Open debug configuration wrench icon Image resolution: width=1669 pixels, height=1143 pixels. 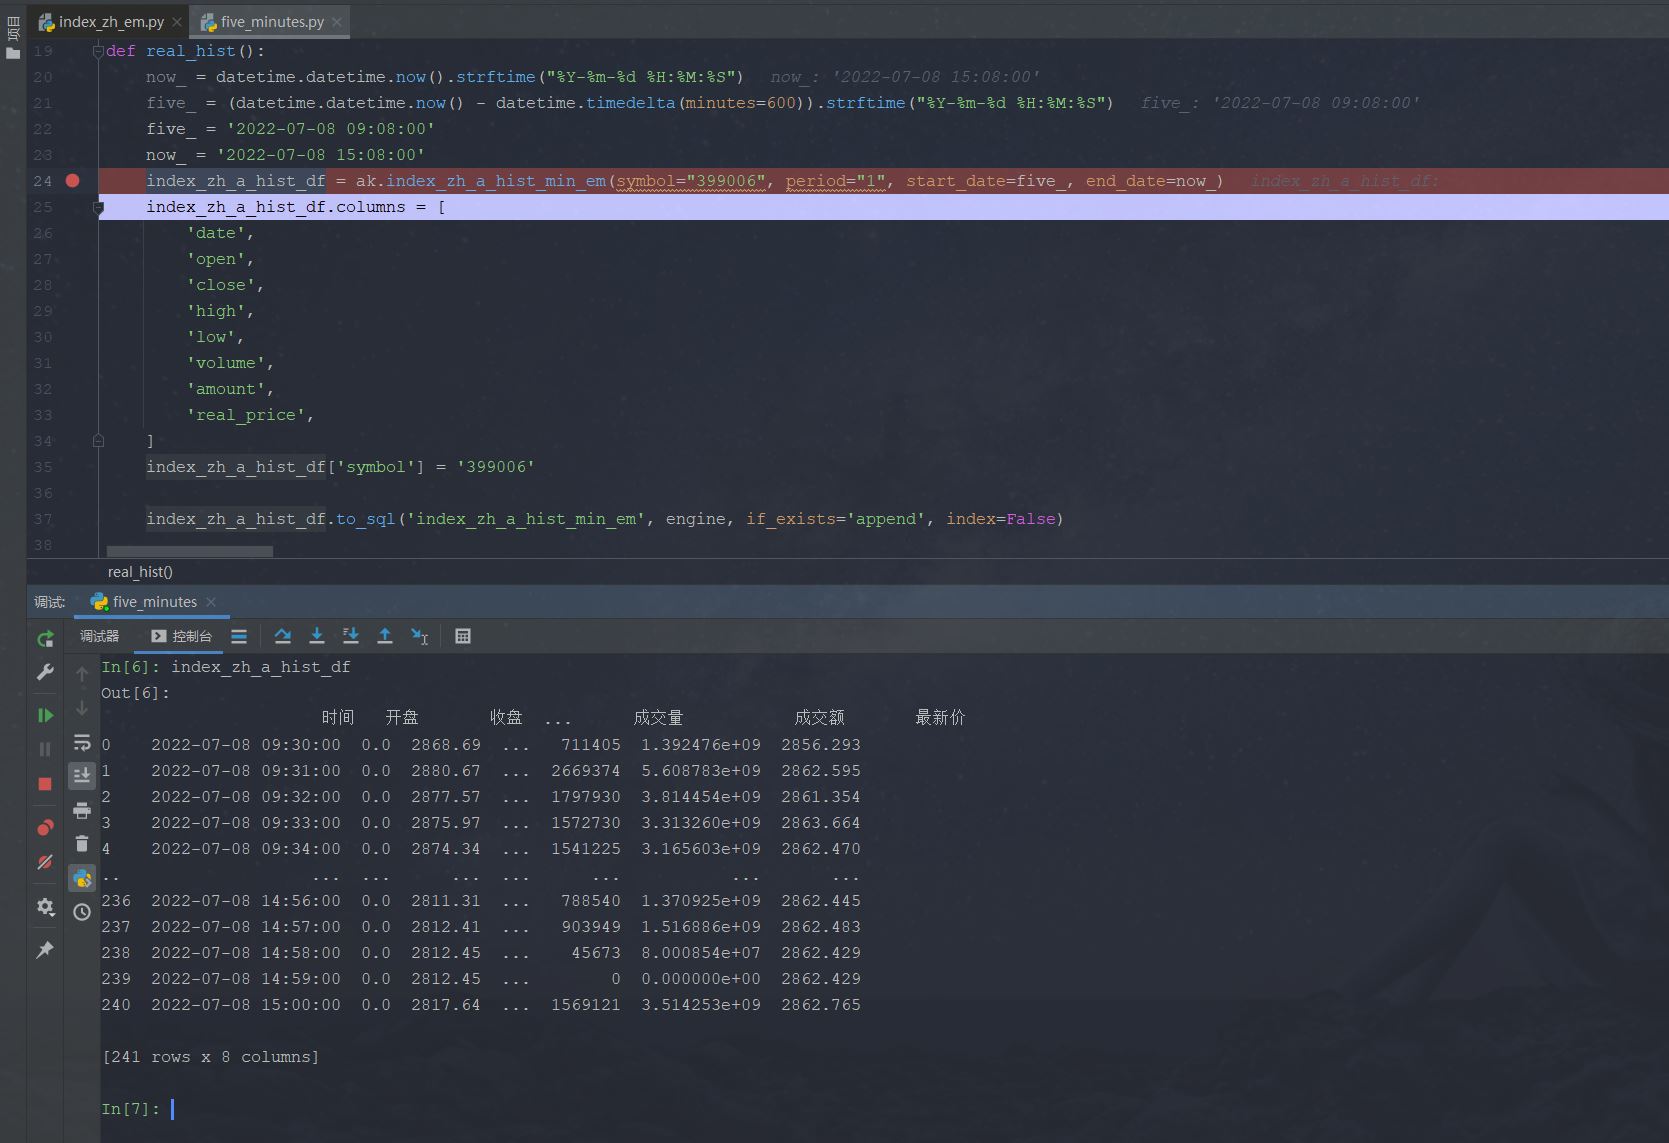(x=45, y=672)
